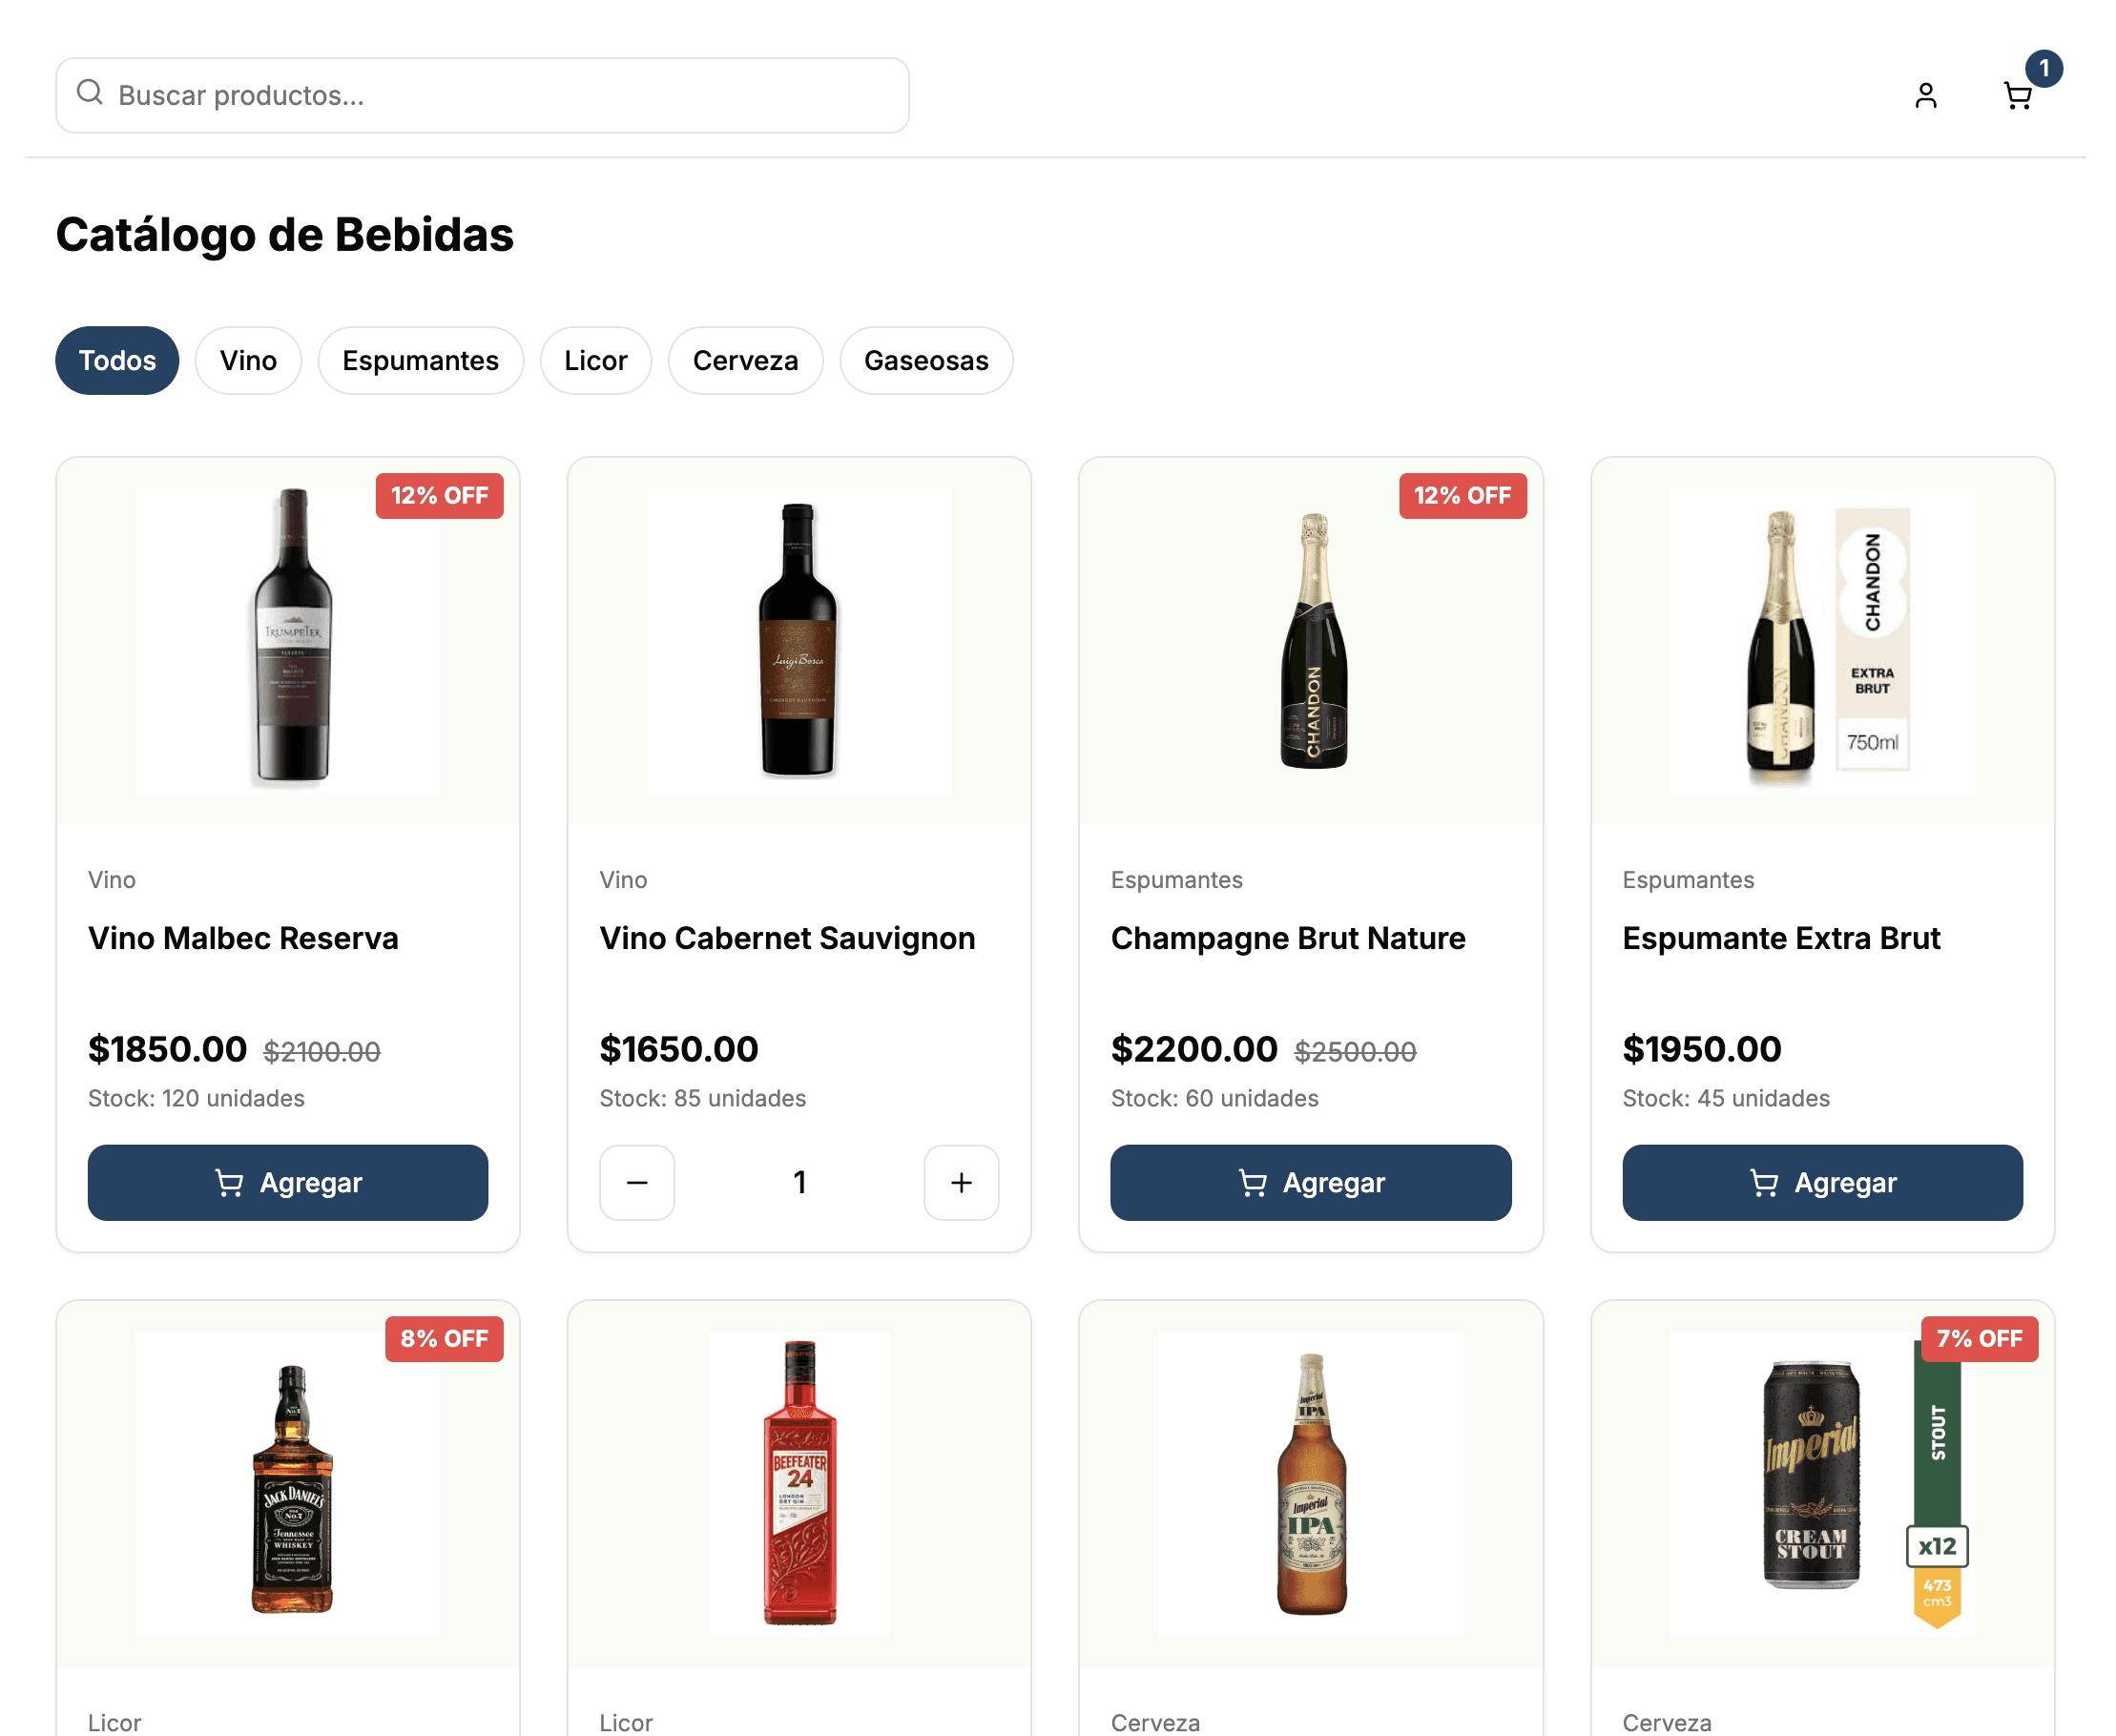Image resolution: width=2116 pixels, height=1736 pixels.
Task: Click the Imperial IPA beer bottle image
Action: pyautogui.click(x=1310, y=1483)
